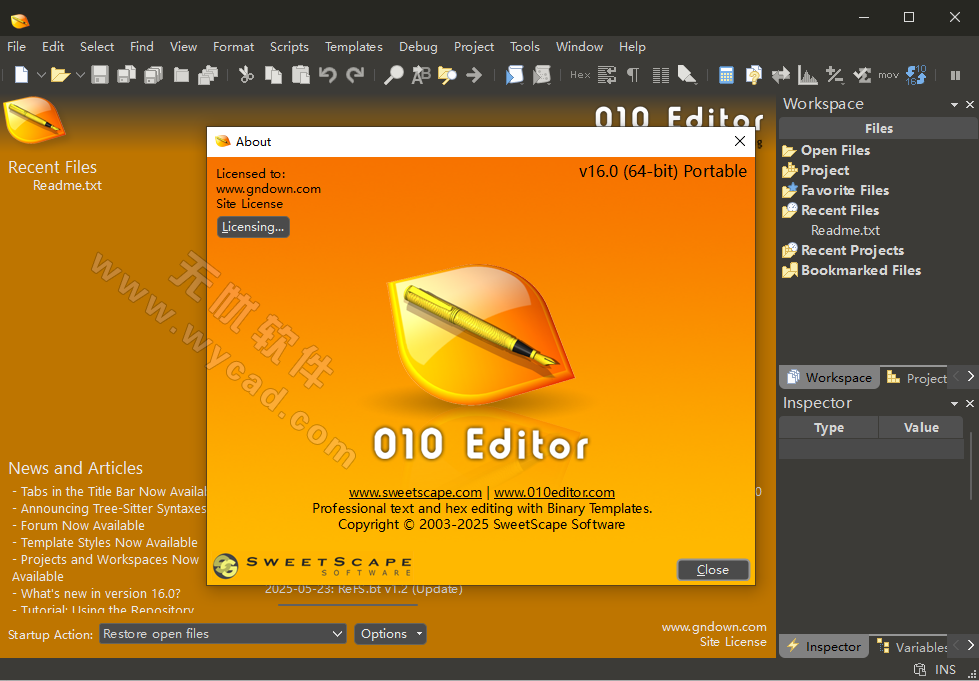Click the Licensing button in the About dialog
979x681 pixels.
[x=252, y=227]
